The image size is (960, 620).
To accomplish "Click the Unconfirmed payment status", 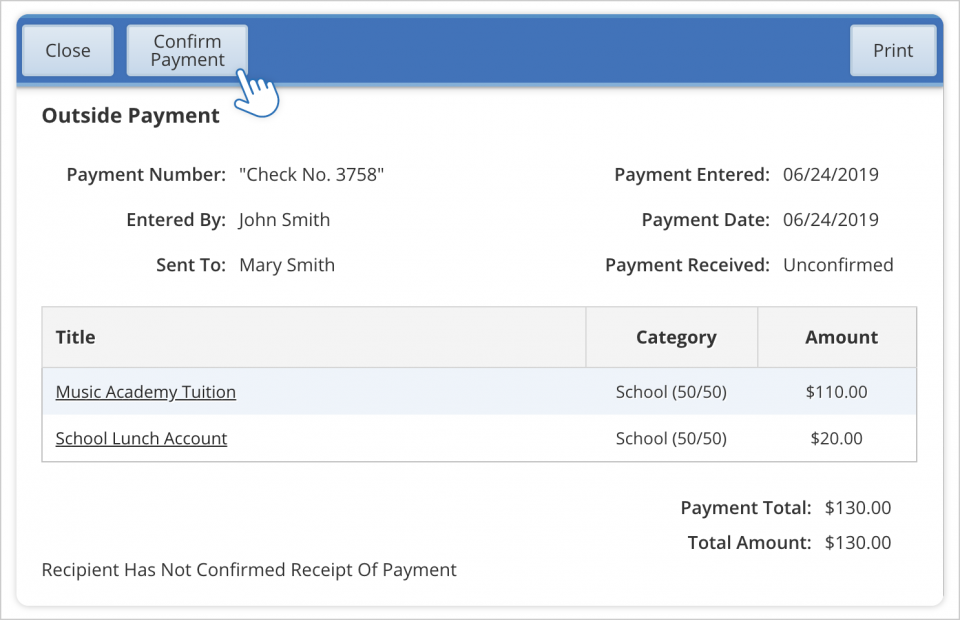I will [838, 265].
